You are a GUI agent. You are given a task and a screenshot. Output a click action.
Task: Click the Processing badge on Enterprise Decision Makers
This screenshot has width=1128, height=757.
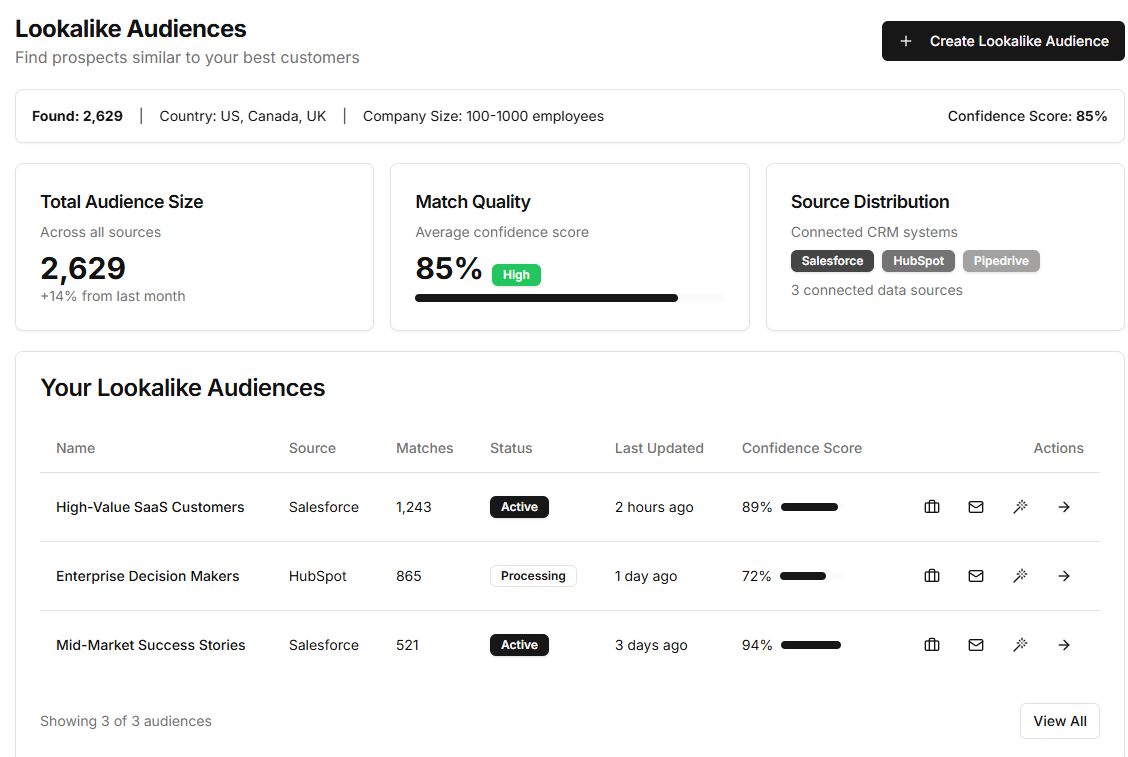(533, 576)
